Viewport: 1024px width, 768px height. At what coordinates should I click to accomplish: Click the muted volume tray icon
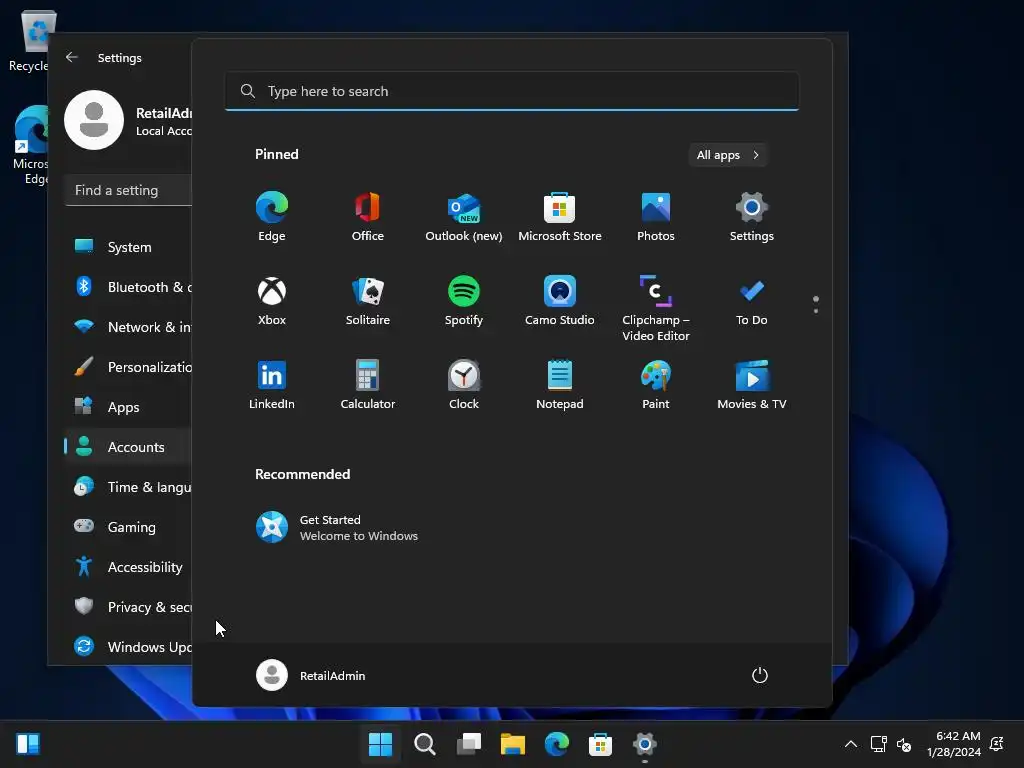pyautogui.click(x=904, y=744)
